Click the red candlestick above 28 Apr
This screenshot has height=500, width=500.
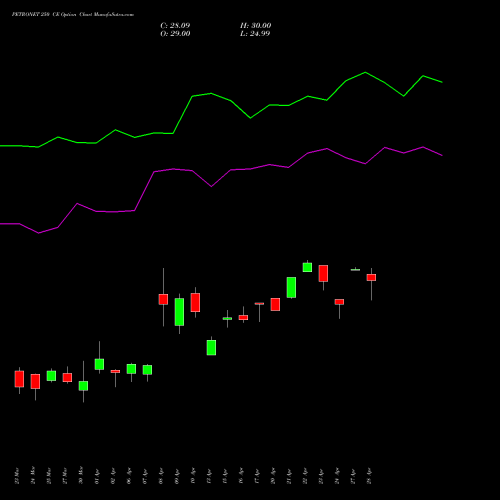click(371, 277)
